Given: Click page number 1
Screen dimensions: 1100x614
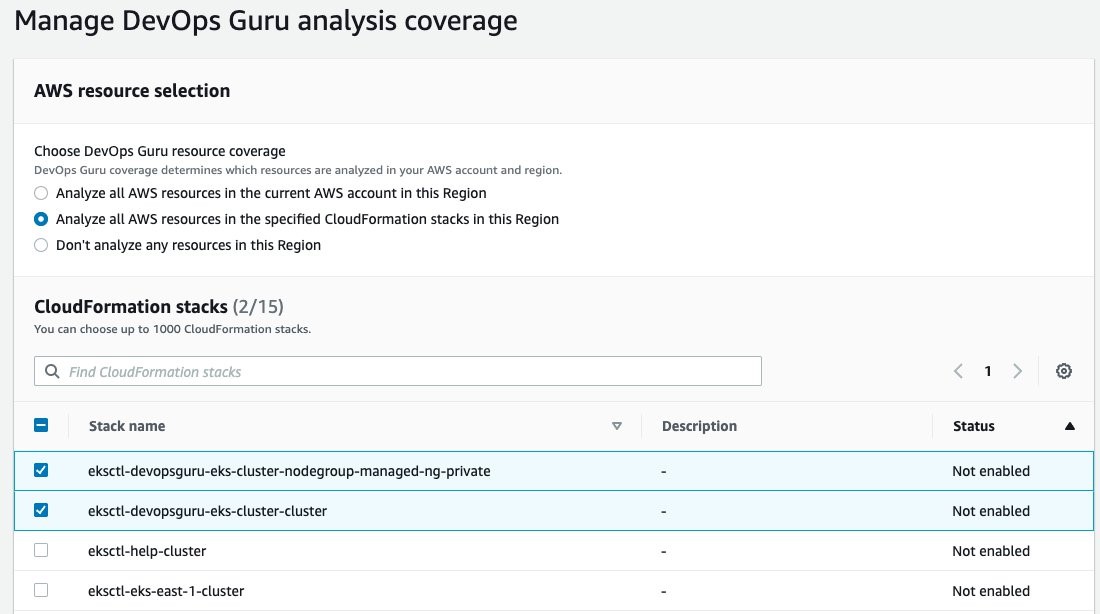Looking at the screenshot, I should pos(988,371).
